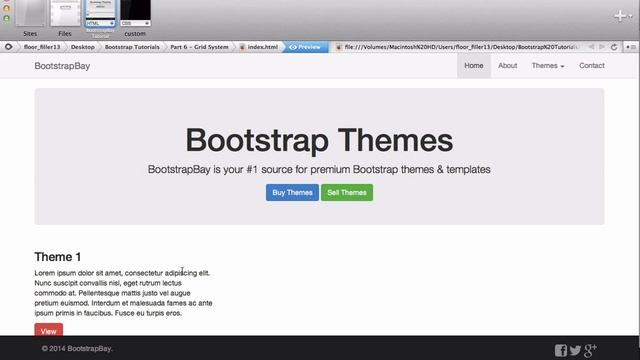640x360 pixels.
Task: Select floor_filler13 in the path bar
Action: [x=42, y=47]
